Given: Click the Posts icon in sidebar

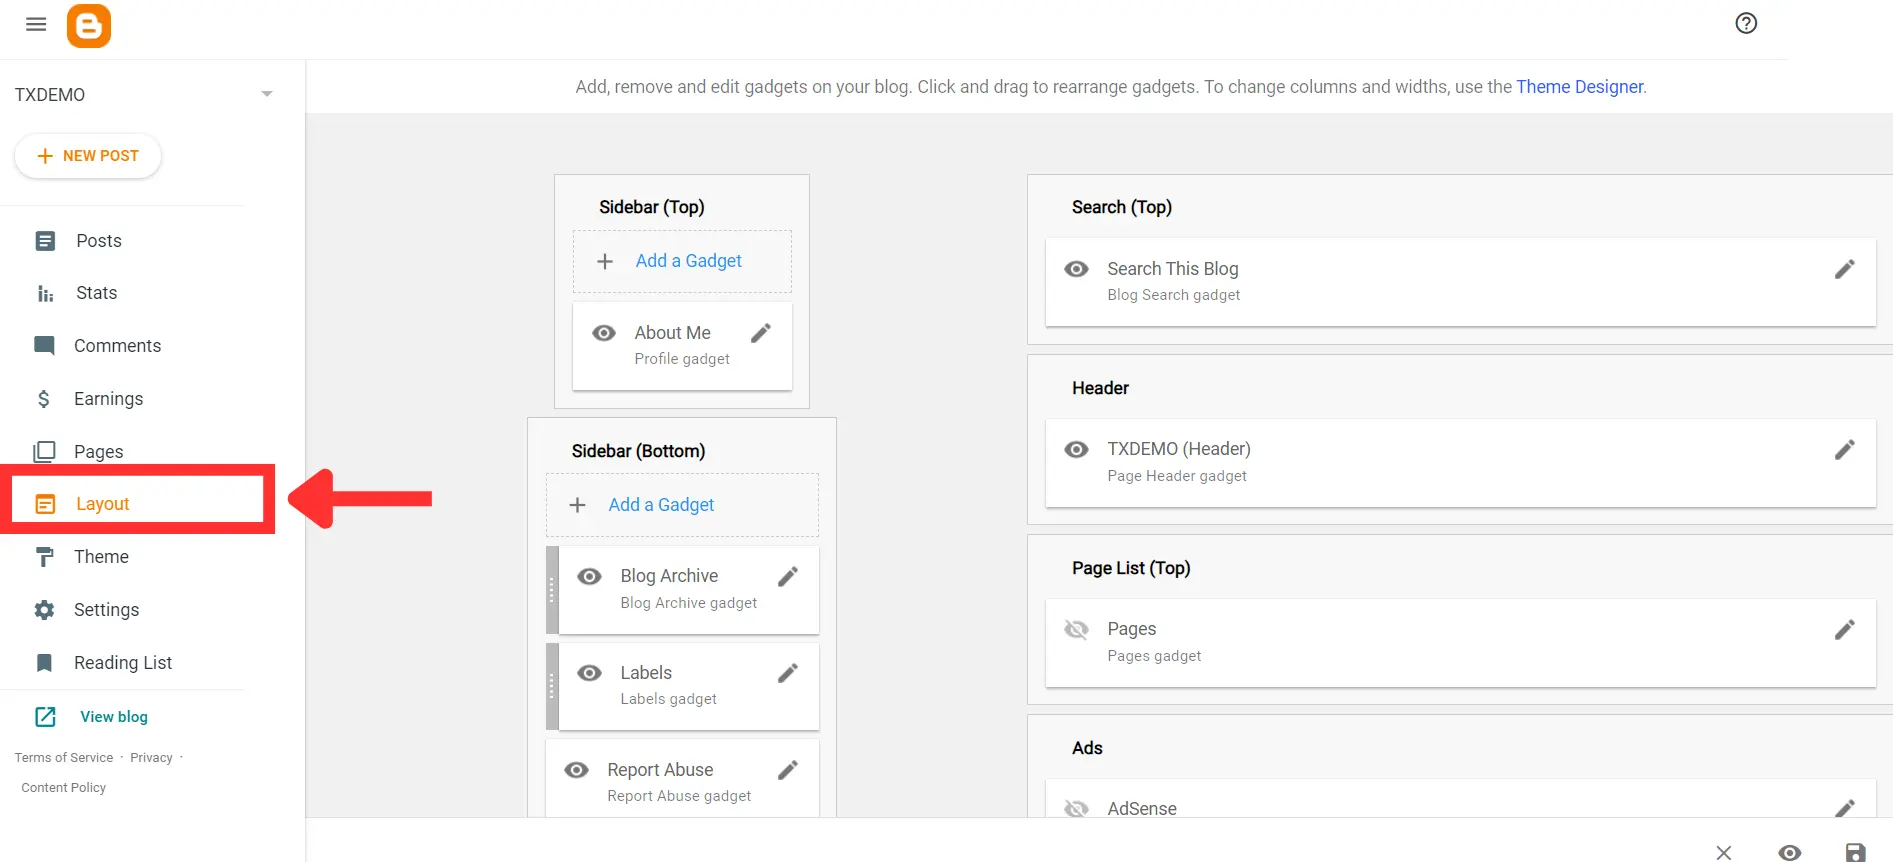Looking at the screenshot, I should [x=45, y=241].
